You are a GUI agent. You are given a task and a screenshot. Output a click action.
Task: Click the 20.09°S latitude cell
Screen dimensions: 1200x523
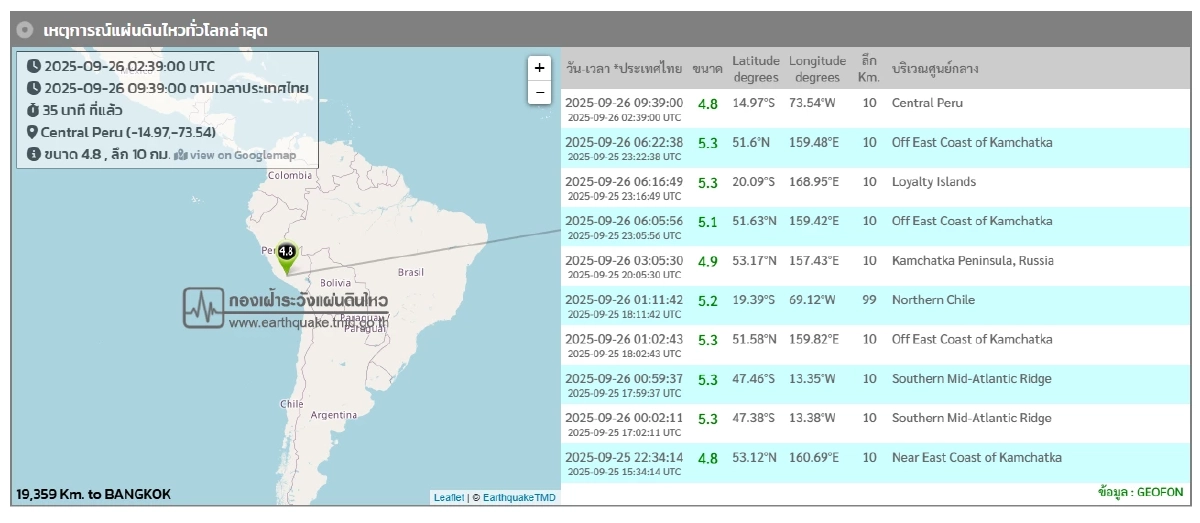coord(754,182)
